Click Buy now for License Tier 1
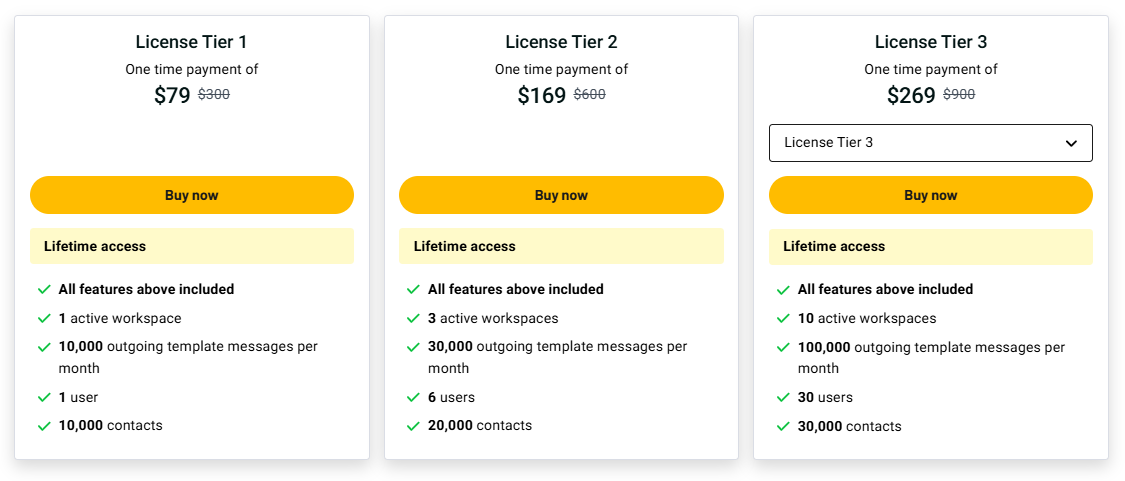This screenshot has height=481, width=1125. pos(191,195)
